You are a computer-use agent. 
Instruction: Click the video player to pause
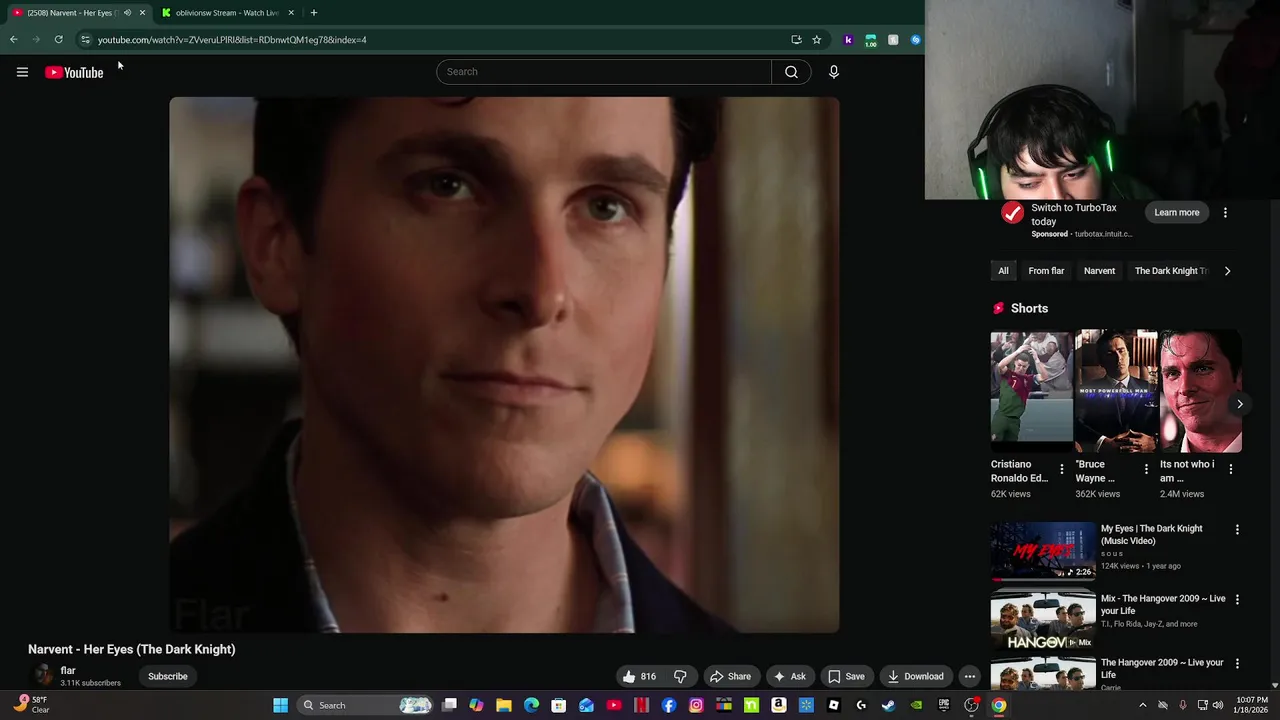(x=504, y=365)
